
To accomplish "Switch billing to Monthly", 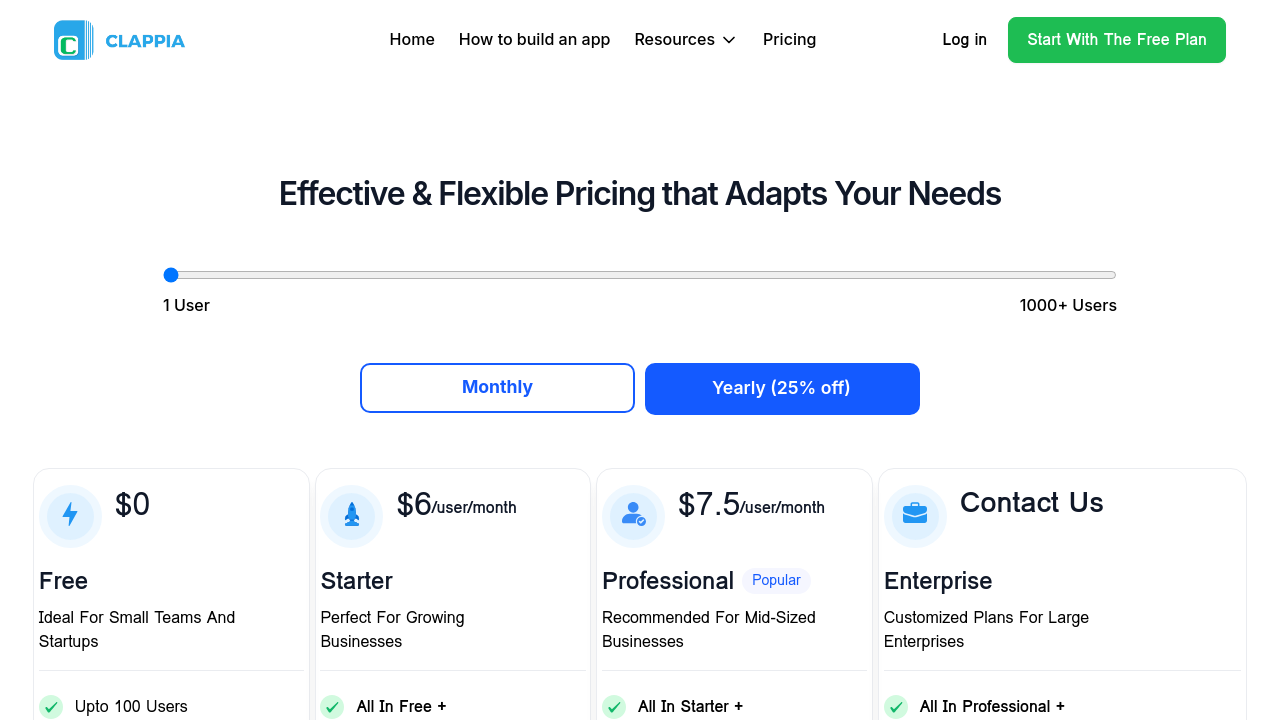I will [497, 388].
